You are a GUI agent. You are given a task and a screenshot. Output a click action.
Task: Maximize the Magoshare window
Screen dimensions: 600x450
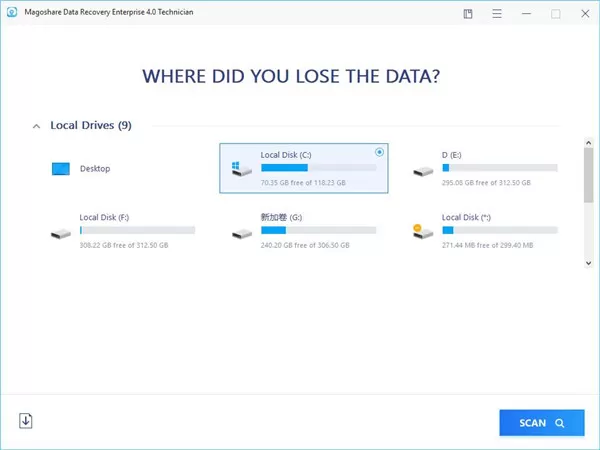click(556, 14)
